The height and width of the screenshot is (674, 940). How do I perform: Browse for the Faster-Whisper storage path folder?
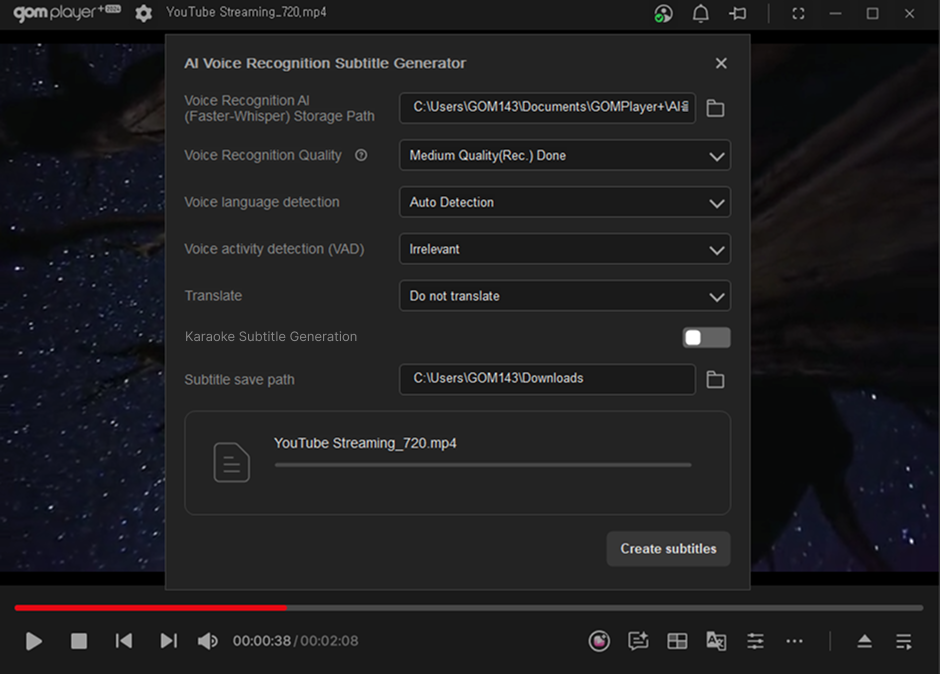pyautogui.click(x=715, y=108)
